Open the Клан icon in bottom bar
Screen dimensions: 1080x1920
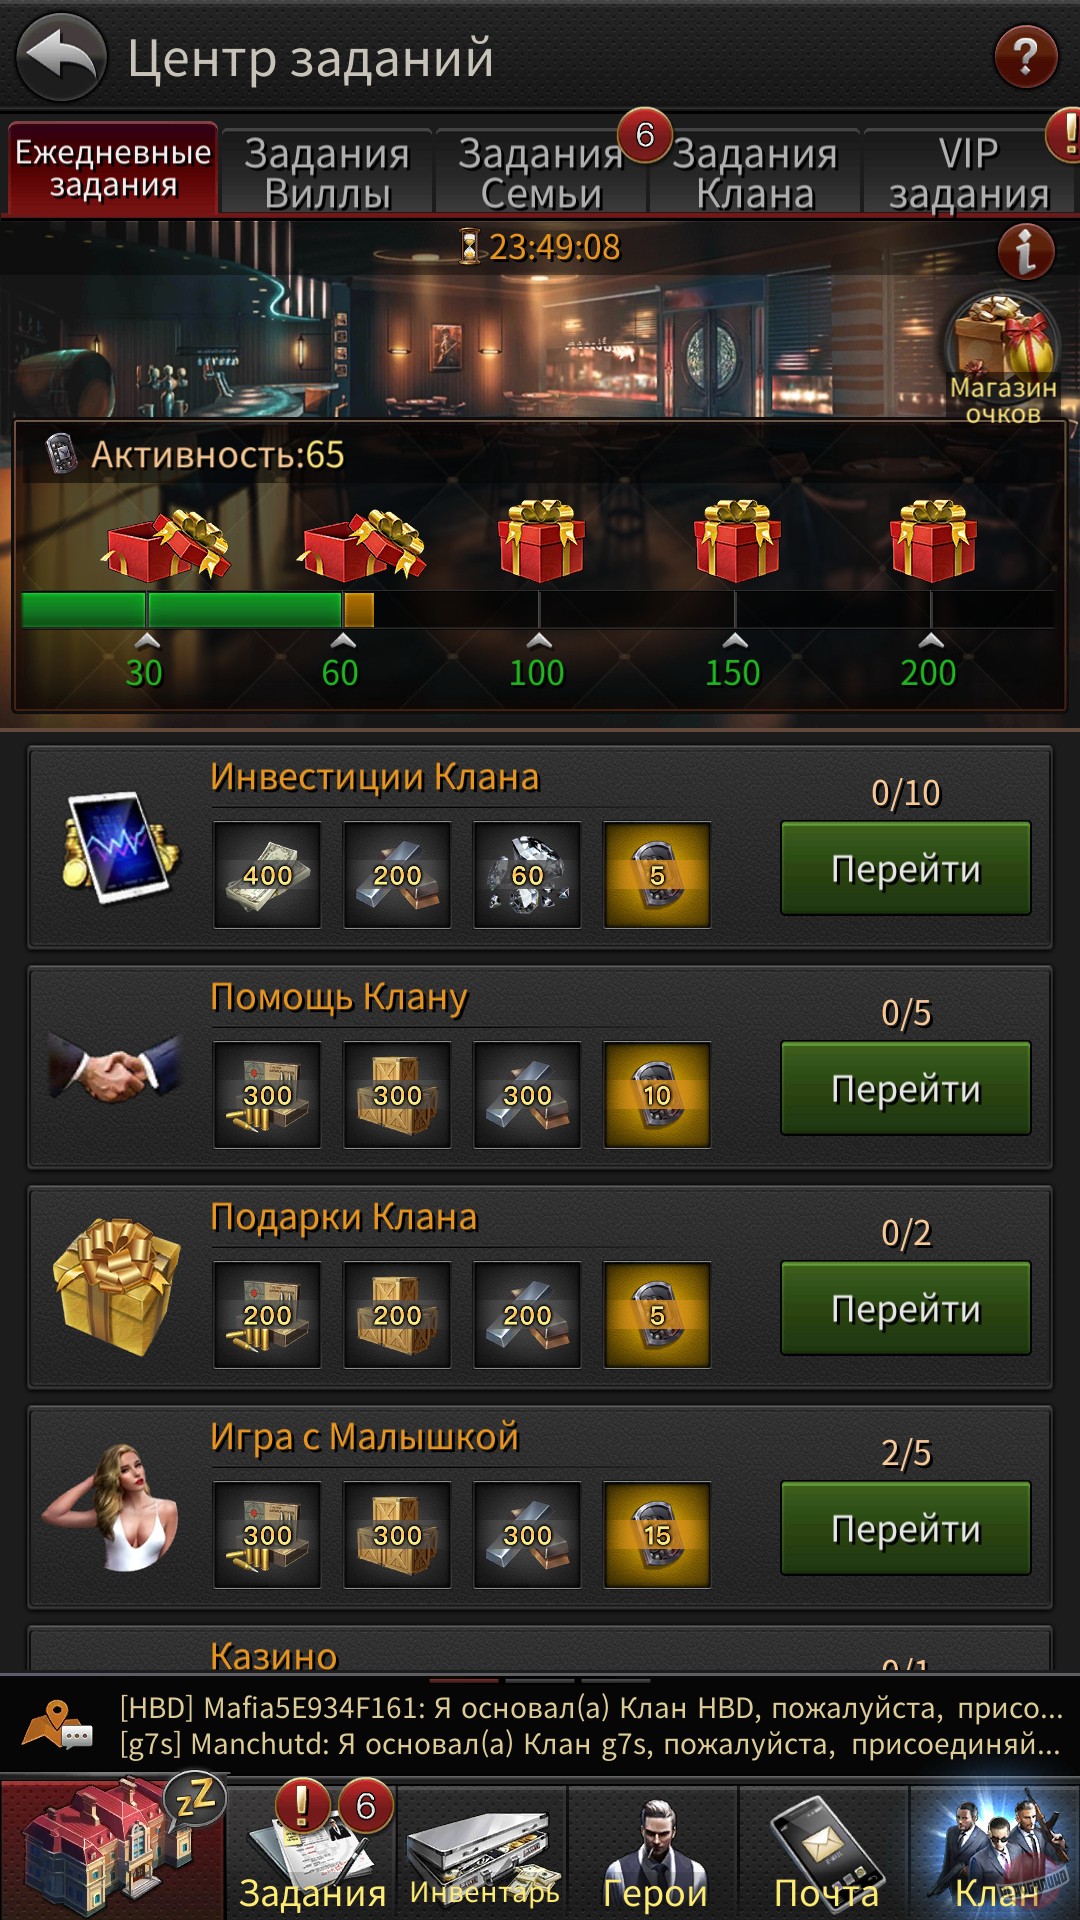pos(996,1853)
